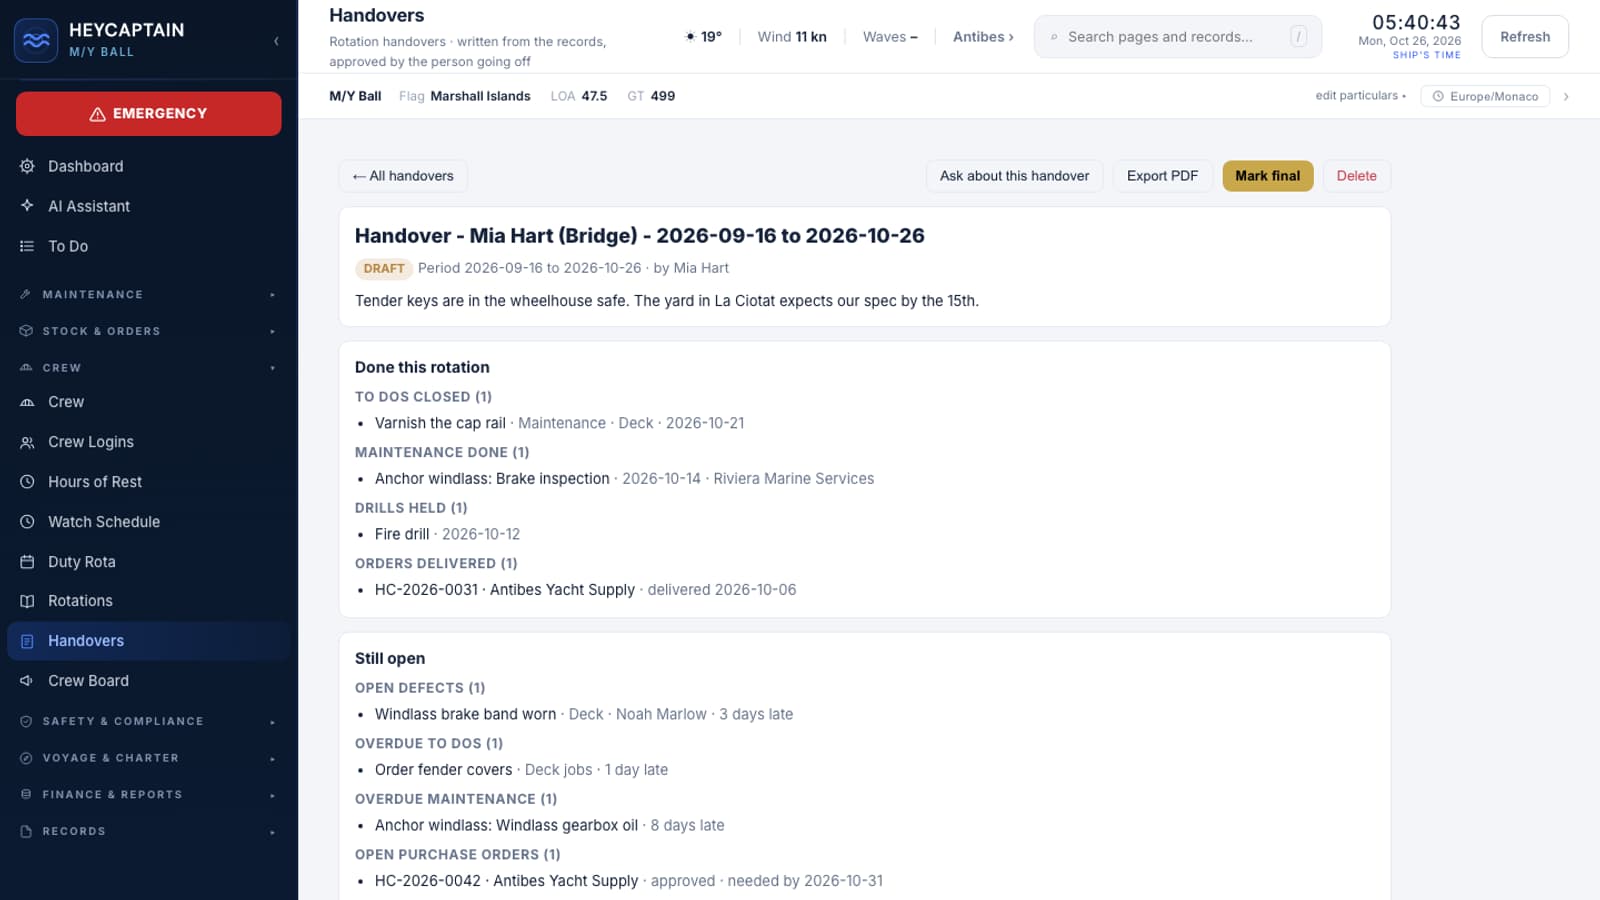Image resolution: width=1600 pixels, height=900 pixels.
Task: Expand the Safety & Compliance section
Action: [148, 721]
